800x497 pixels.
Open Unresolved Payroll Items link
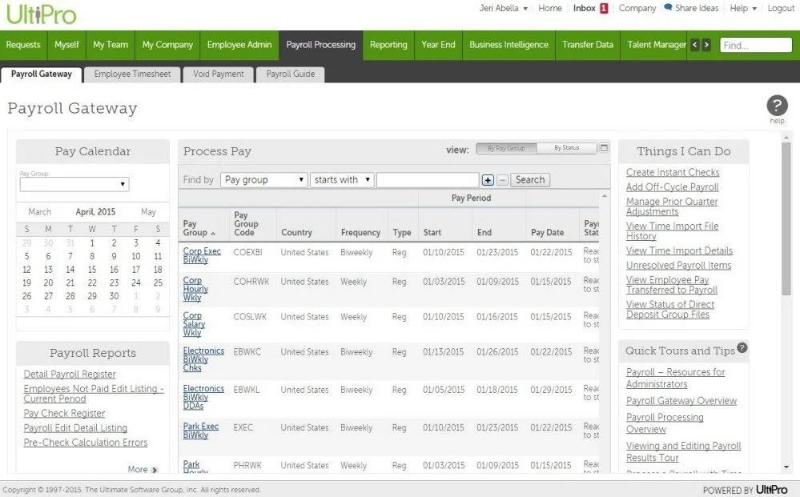(679, 265)
